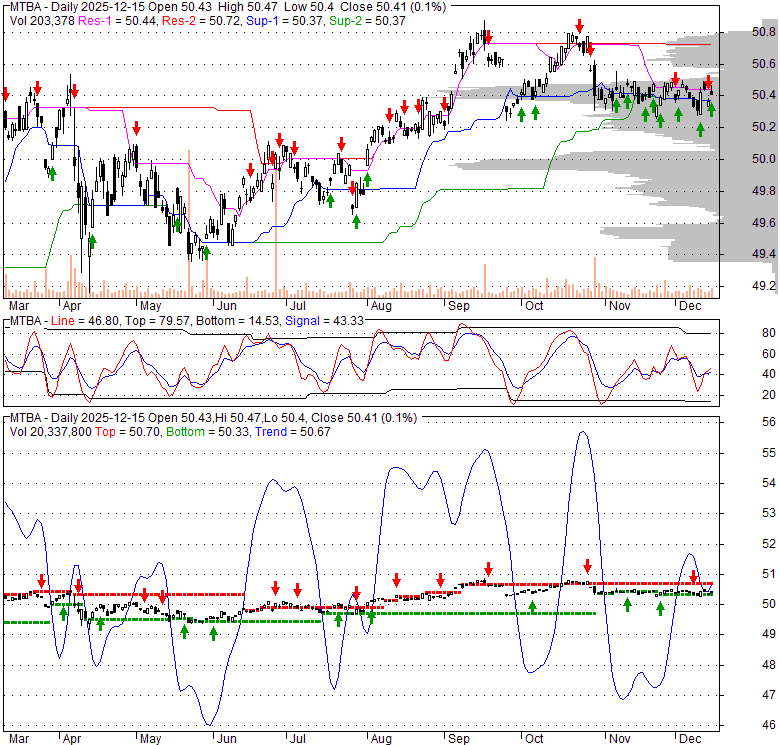
Task: Click the 49.4 price axis label
Action: 764,254
